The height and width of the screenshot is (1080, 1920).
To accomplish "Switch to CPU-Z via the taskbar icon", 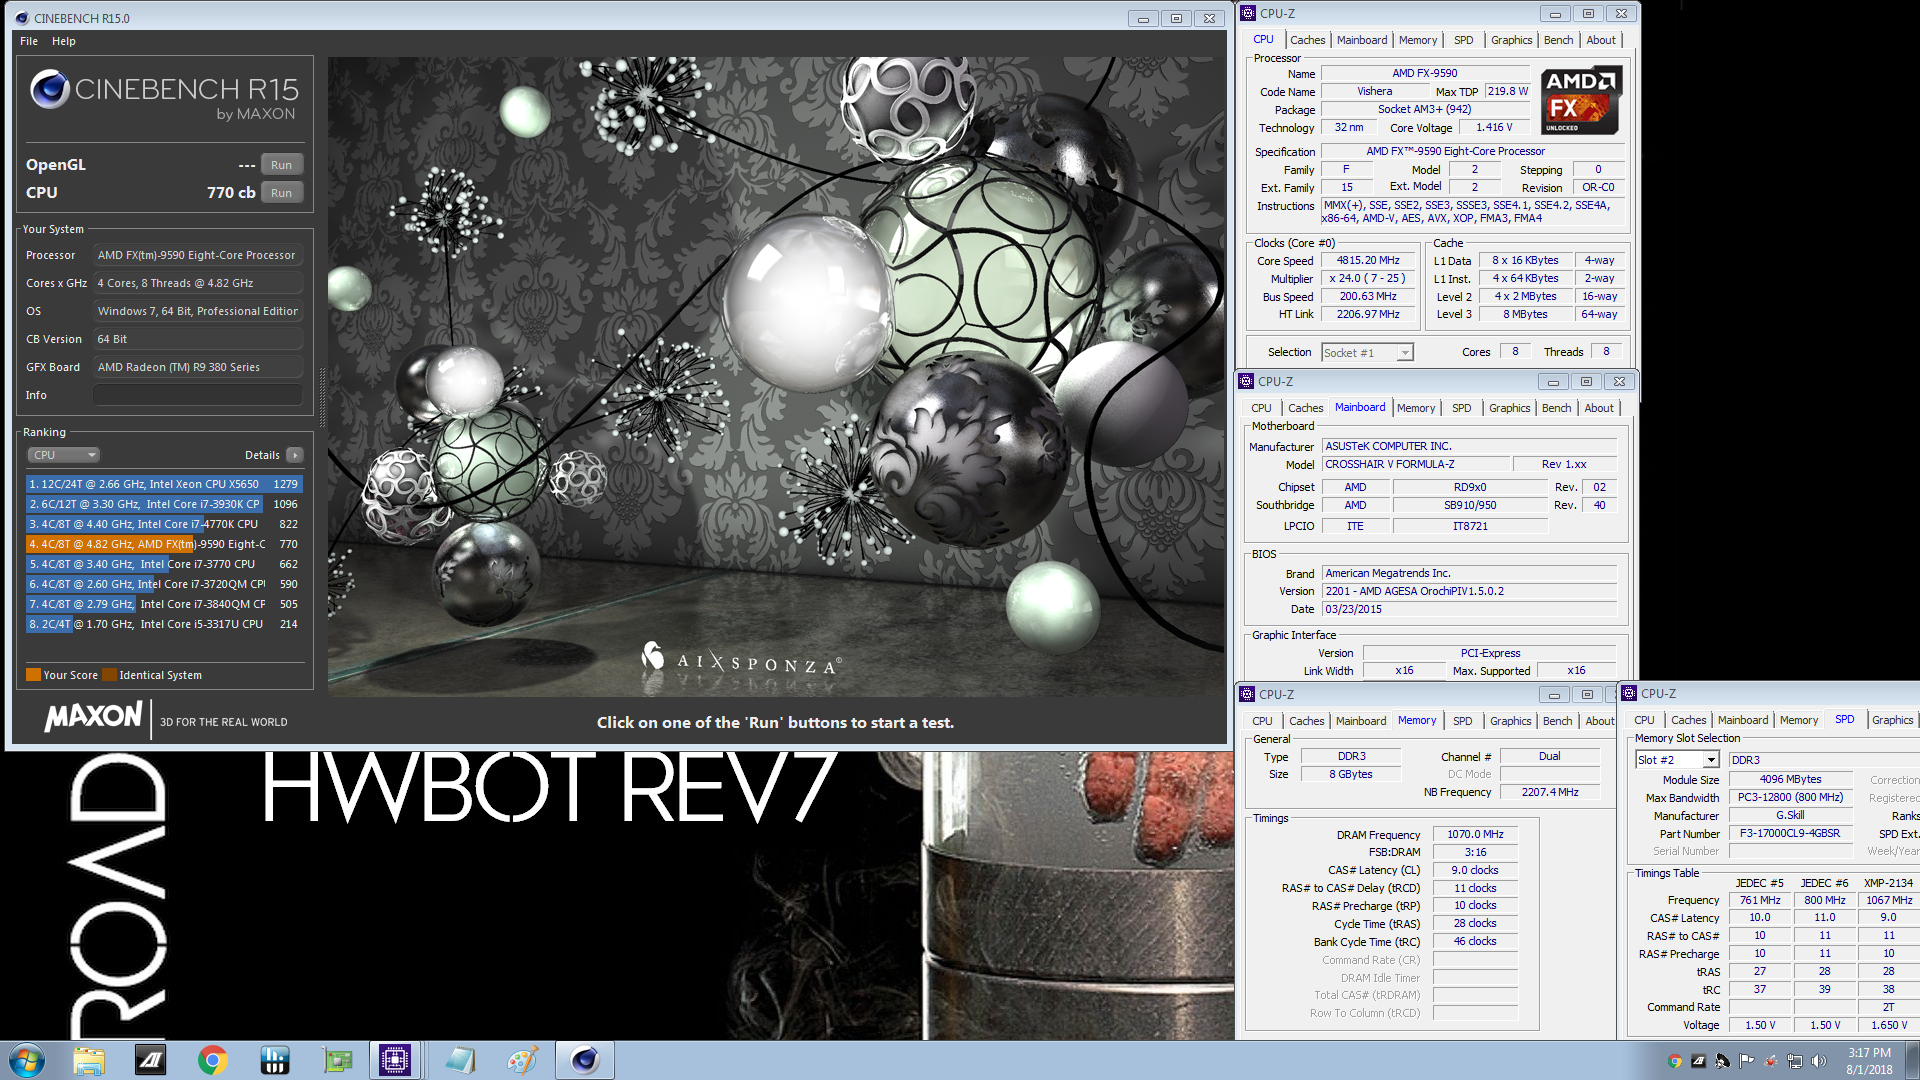I will coord(395,1060).
